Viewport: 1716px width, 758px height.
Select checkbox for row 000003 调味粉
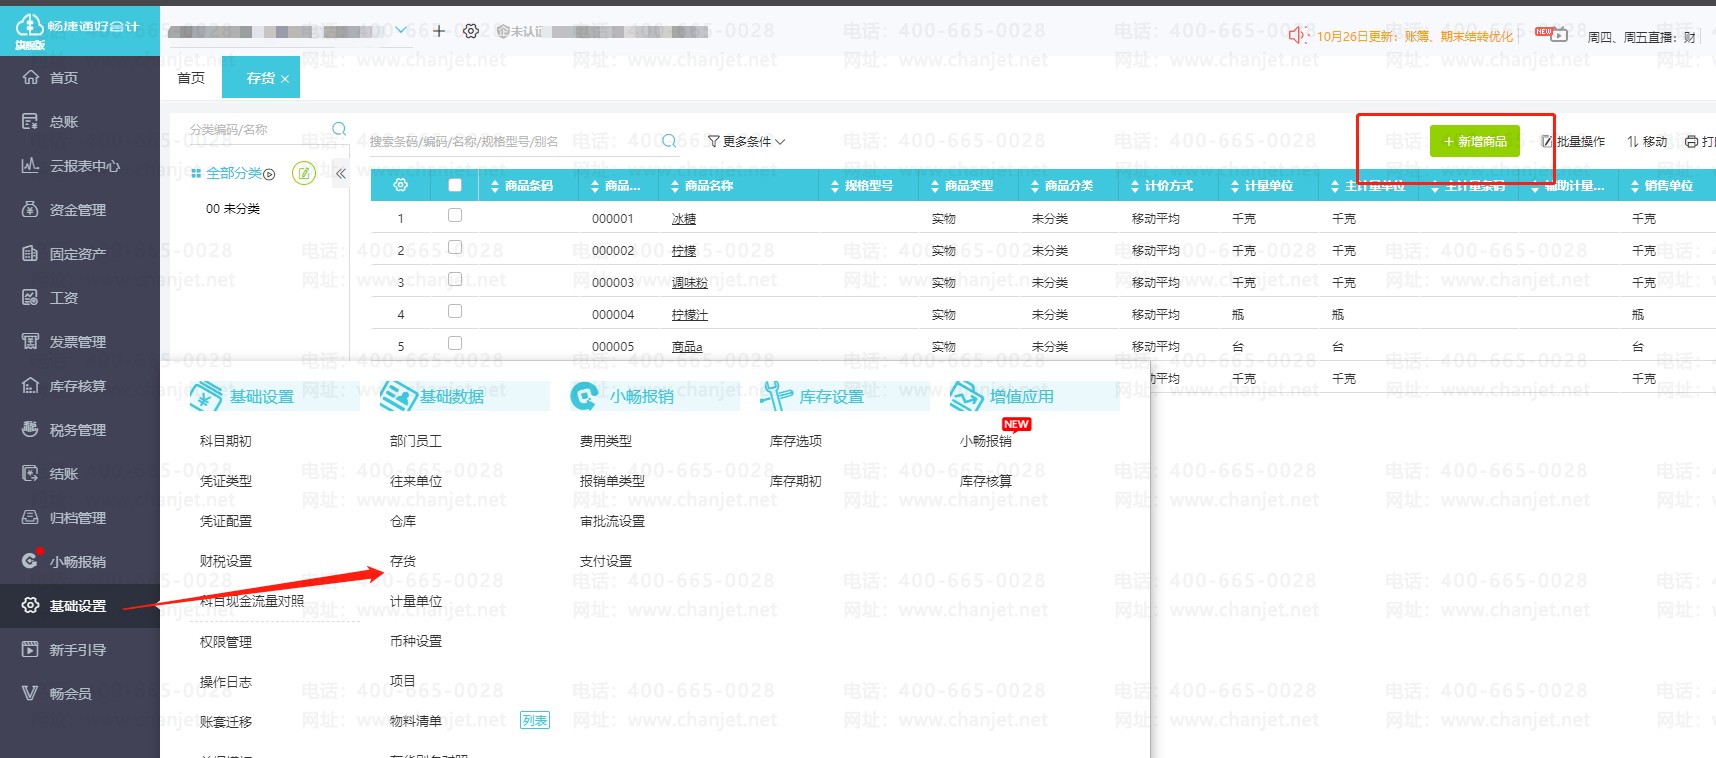point(455,279)
